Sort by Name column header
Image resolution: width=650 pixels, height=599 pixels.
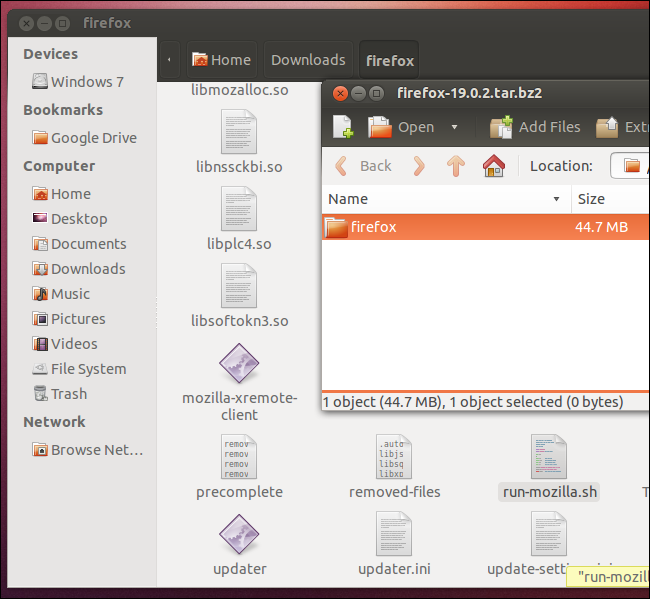coord(446,199)
